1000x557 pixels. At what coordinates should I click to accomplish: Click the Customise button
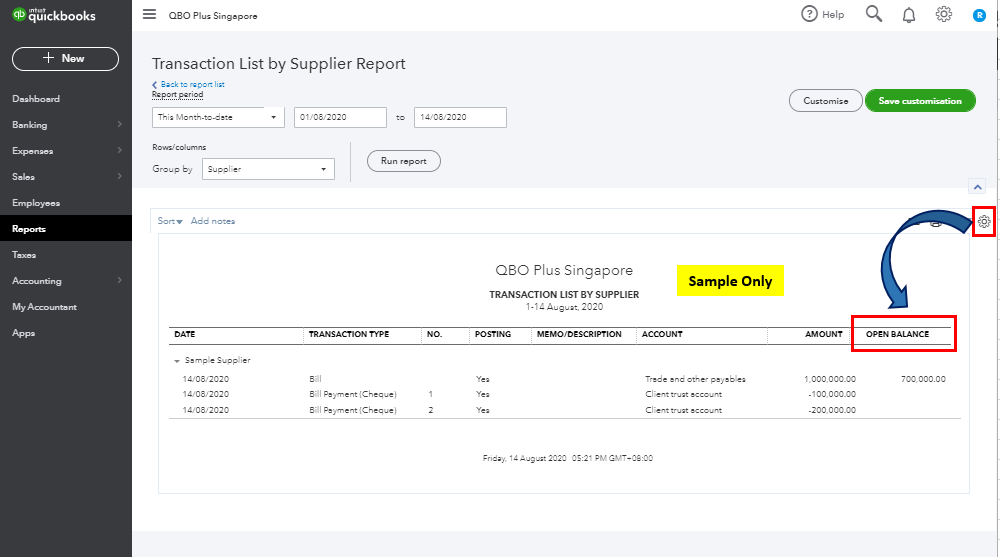(x=826, y=101)
